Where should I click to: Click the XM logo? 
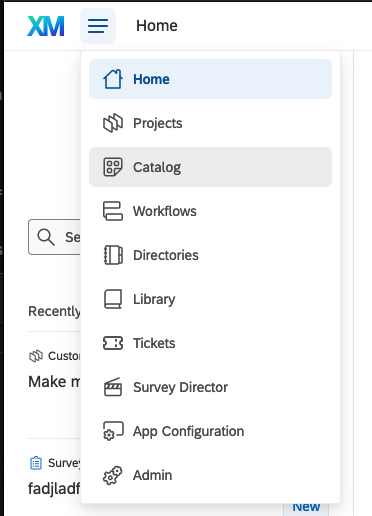(x=46, y=26)
